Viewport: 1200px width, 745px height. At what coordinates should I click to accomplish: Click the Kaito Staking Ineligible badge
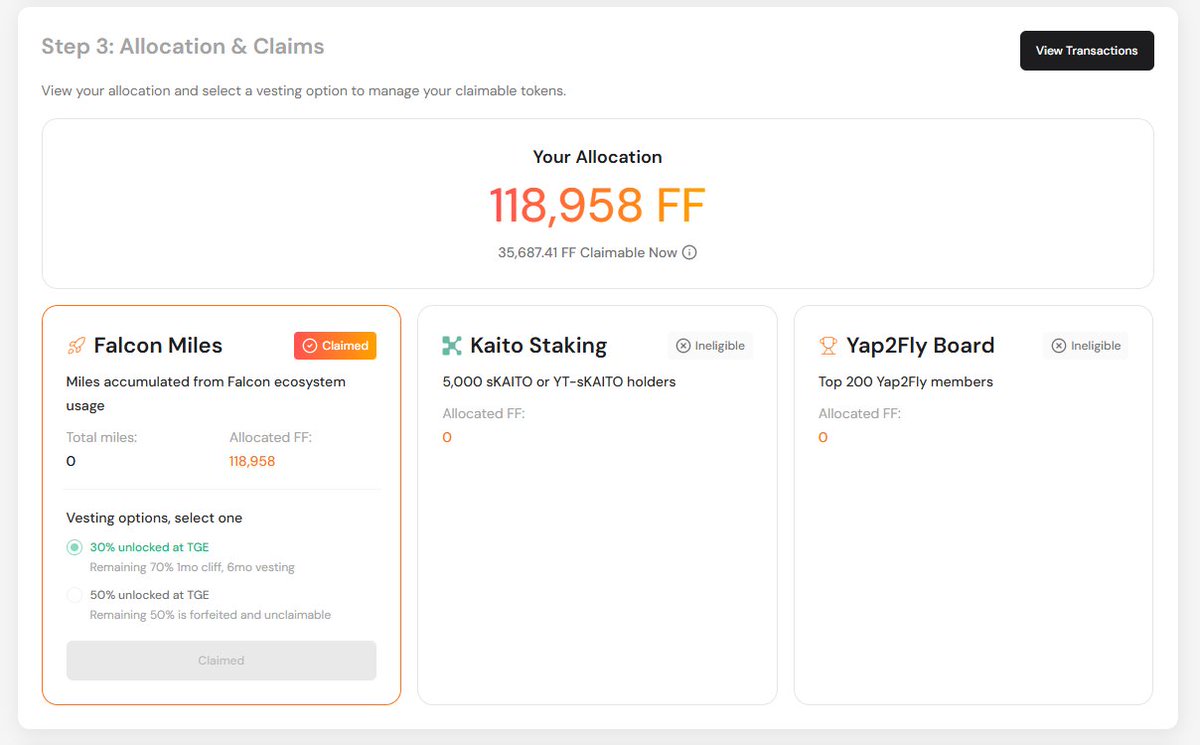(710, 346)
